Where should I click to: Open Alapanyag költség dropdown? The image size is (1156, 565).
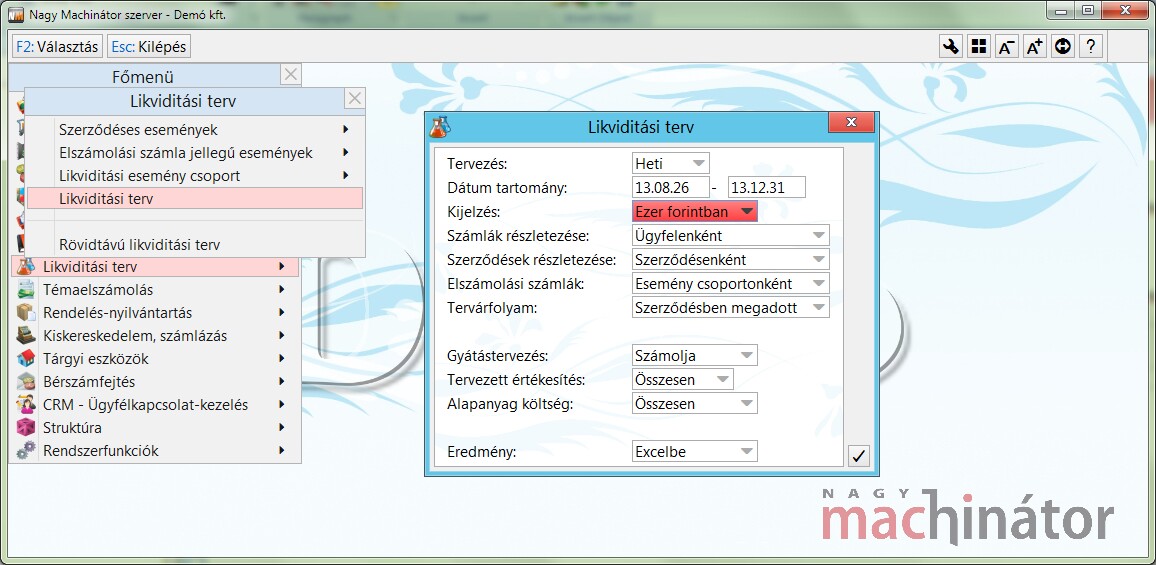click(x=694, y=403)
